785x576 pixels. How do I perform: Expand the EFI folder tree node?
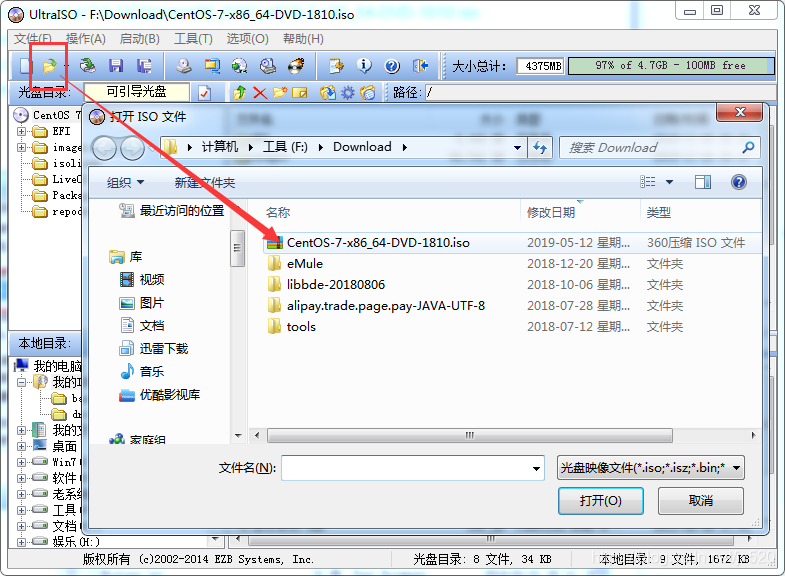(22, 132)
